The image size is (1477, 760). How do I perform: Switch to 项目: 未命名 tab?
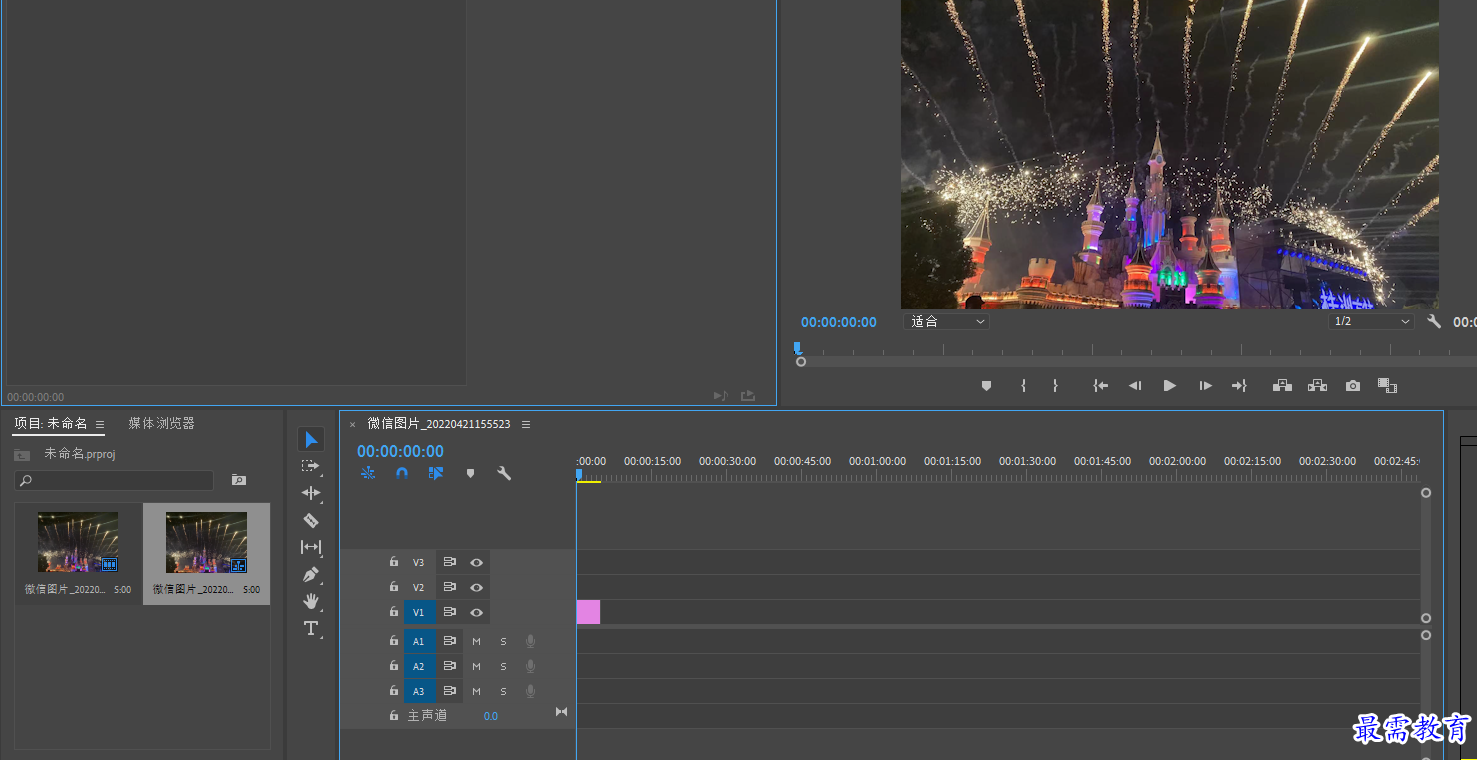click(x=51, y=424)
